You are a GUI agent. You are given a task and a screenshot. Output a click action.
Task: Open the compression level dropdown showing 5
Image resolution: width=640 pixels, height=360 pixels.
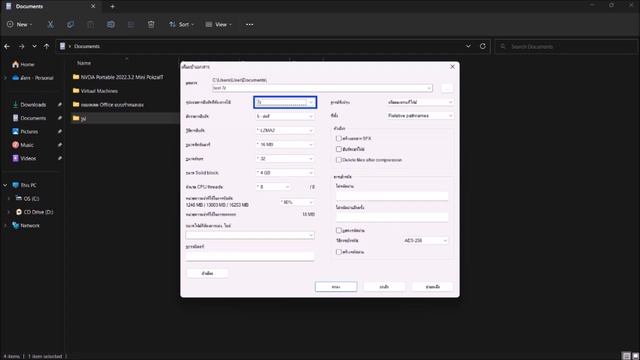click(285, 116)
